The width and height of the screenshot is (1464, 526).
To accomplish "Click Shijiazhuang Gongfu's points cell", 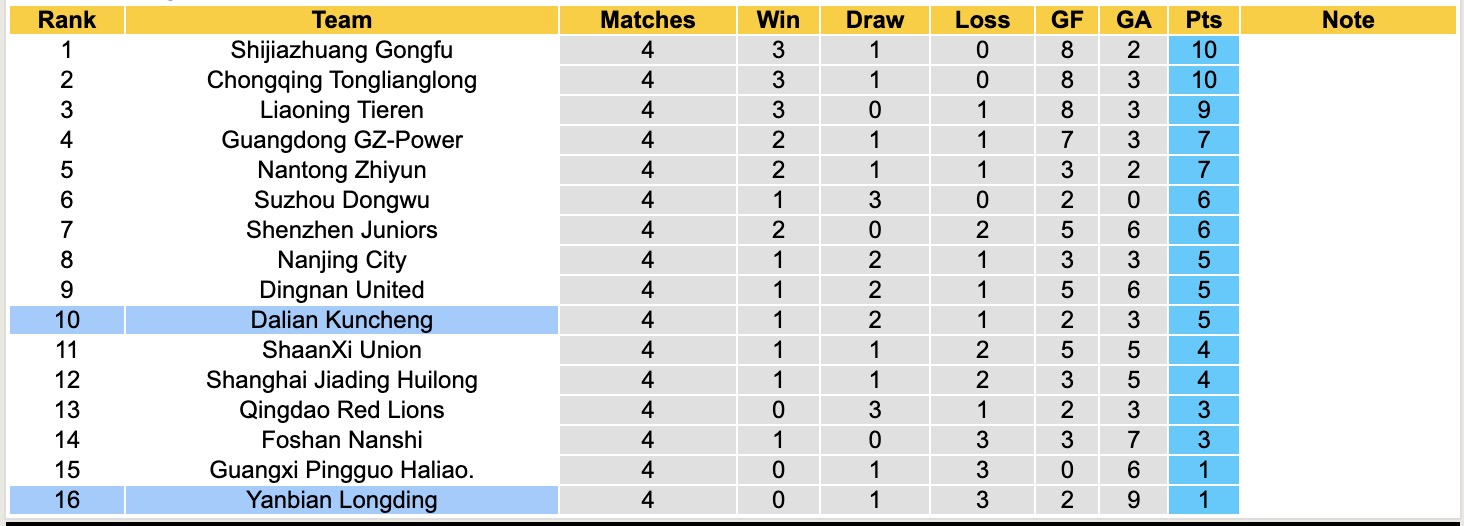I will tap(1203, 50).
